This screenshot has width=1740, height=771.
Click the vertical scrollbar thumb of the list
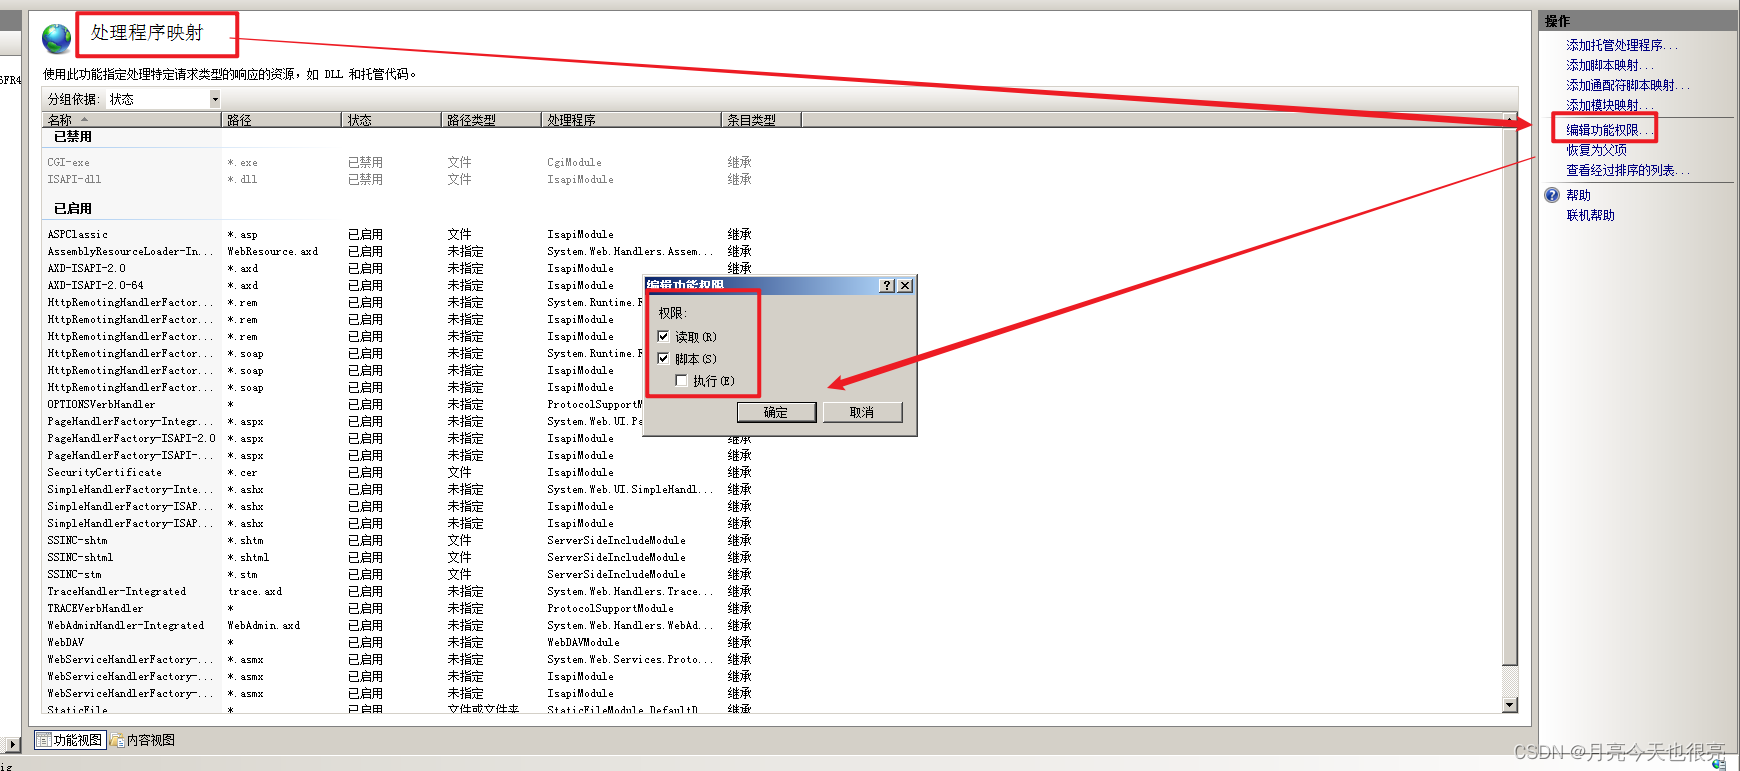[x=1510, y=396]
